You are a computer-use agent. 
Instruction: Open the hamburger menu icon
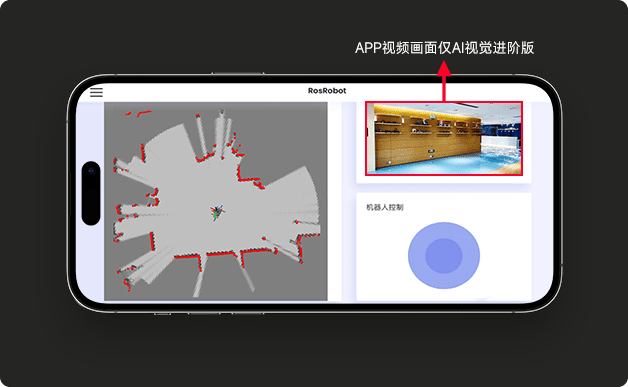(x=96, y=92)
